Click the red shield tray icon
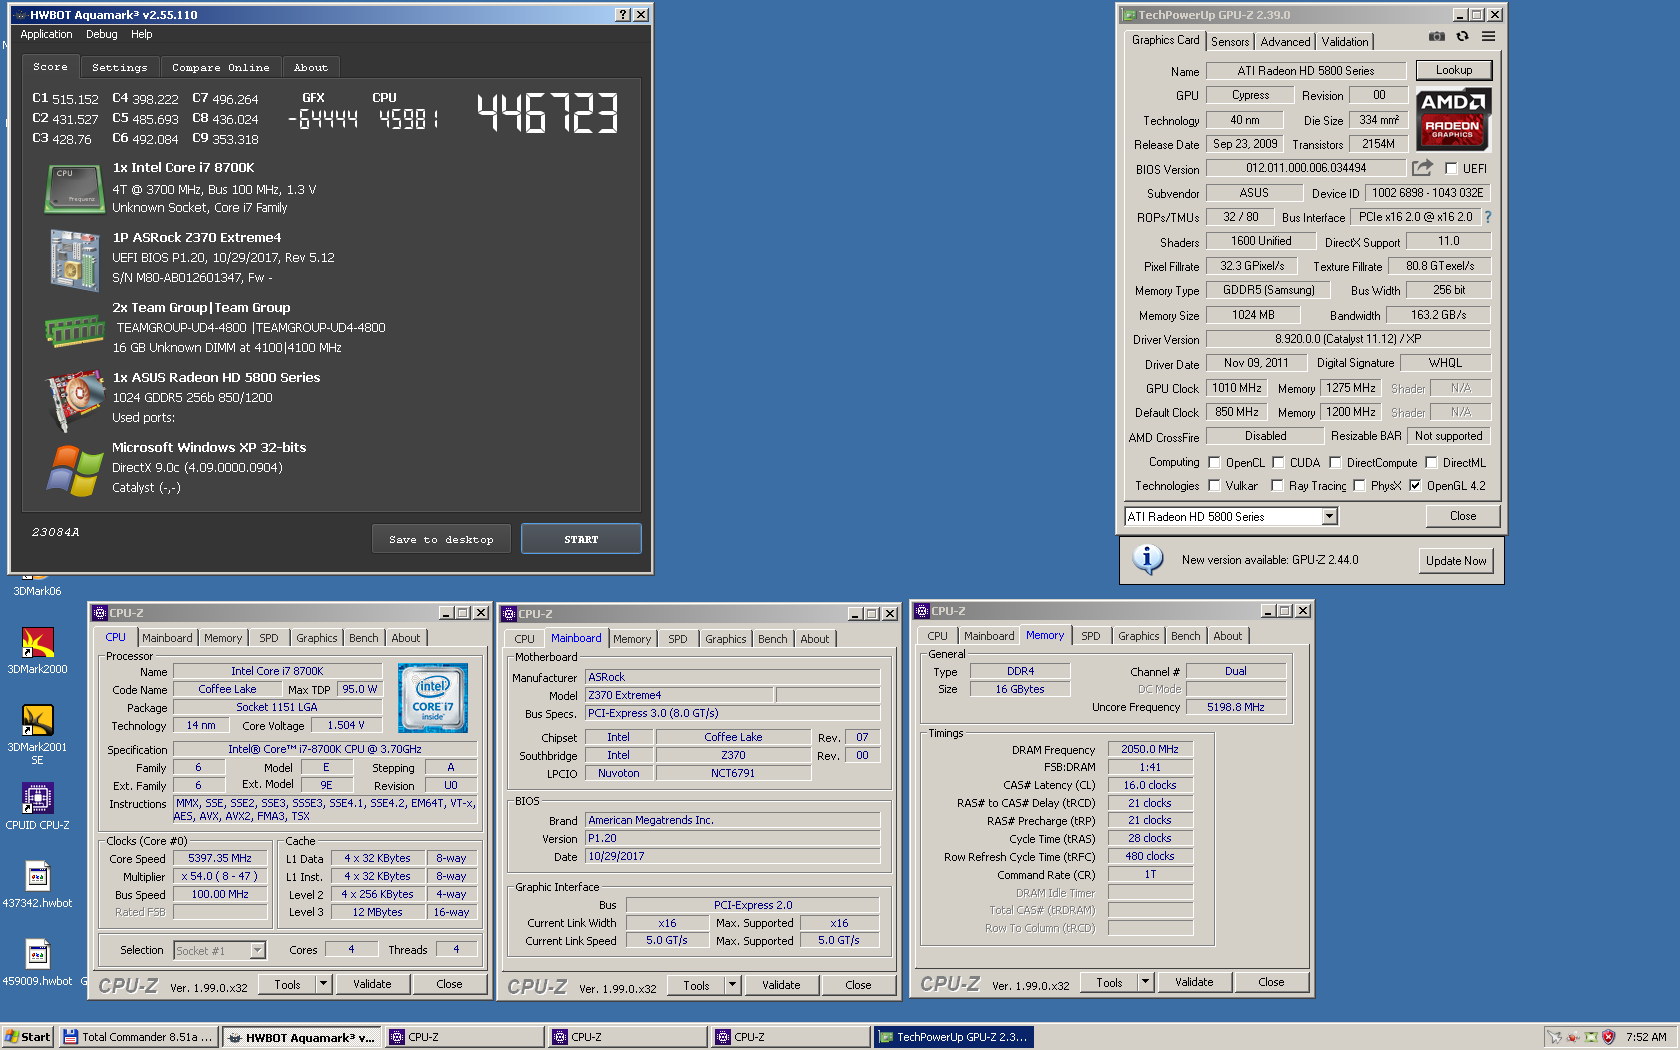The height and width of the screenshot is (1050, 1680). coord(1608,1037)
